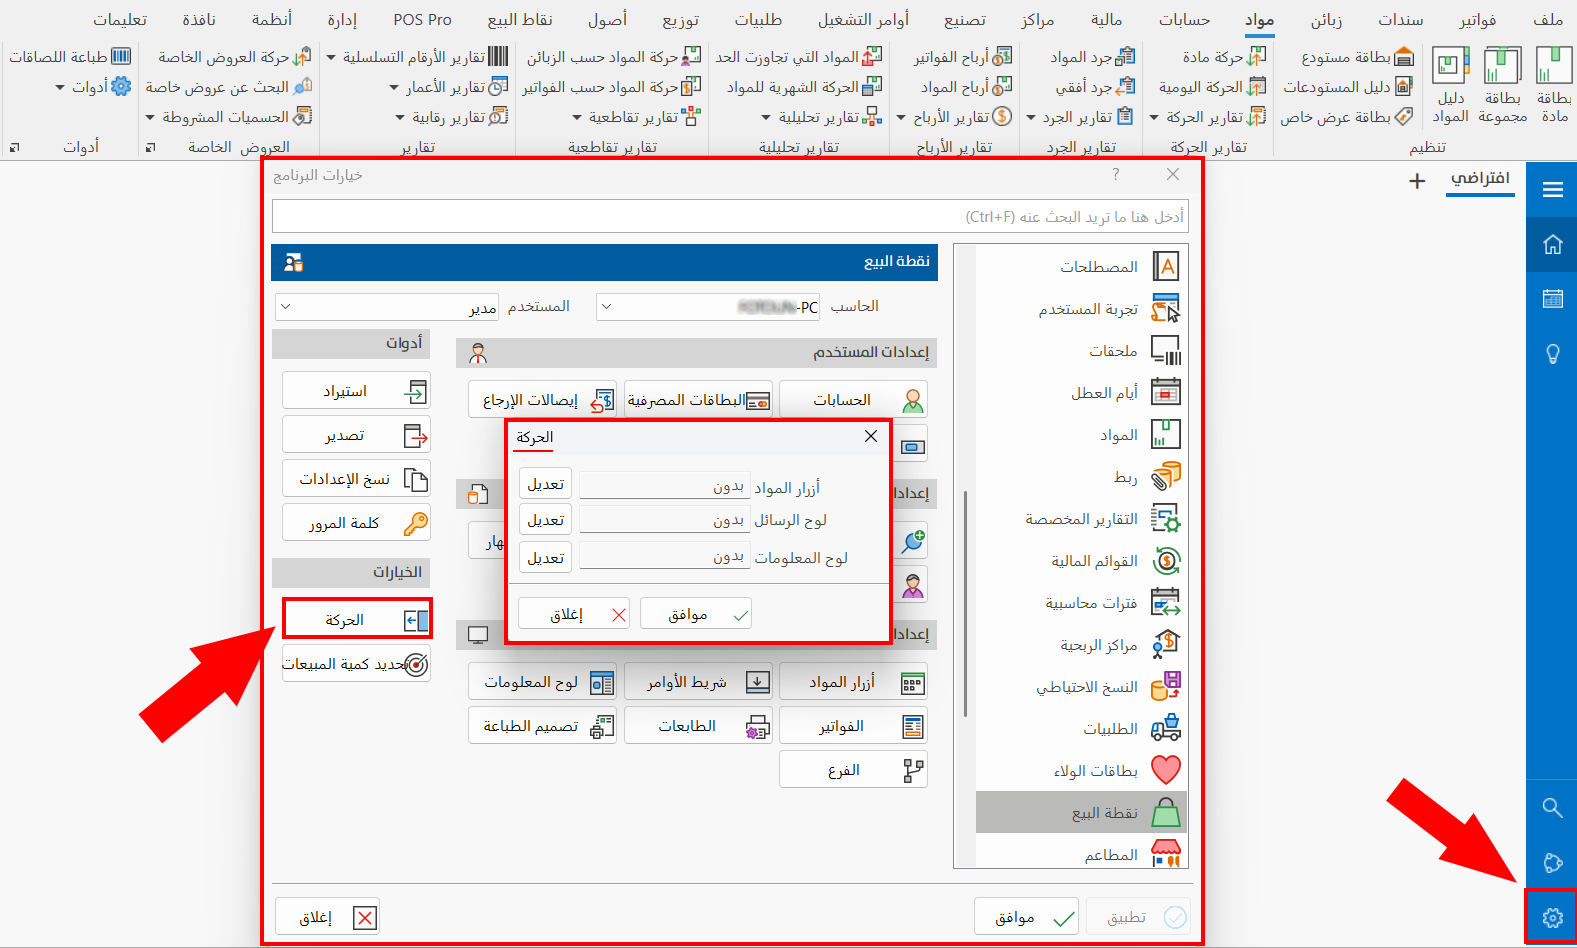Screen dimensions: 1577x948
Task: Open the settings gear in the sidebar
Action: [x=1552, y=917]
